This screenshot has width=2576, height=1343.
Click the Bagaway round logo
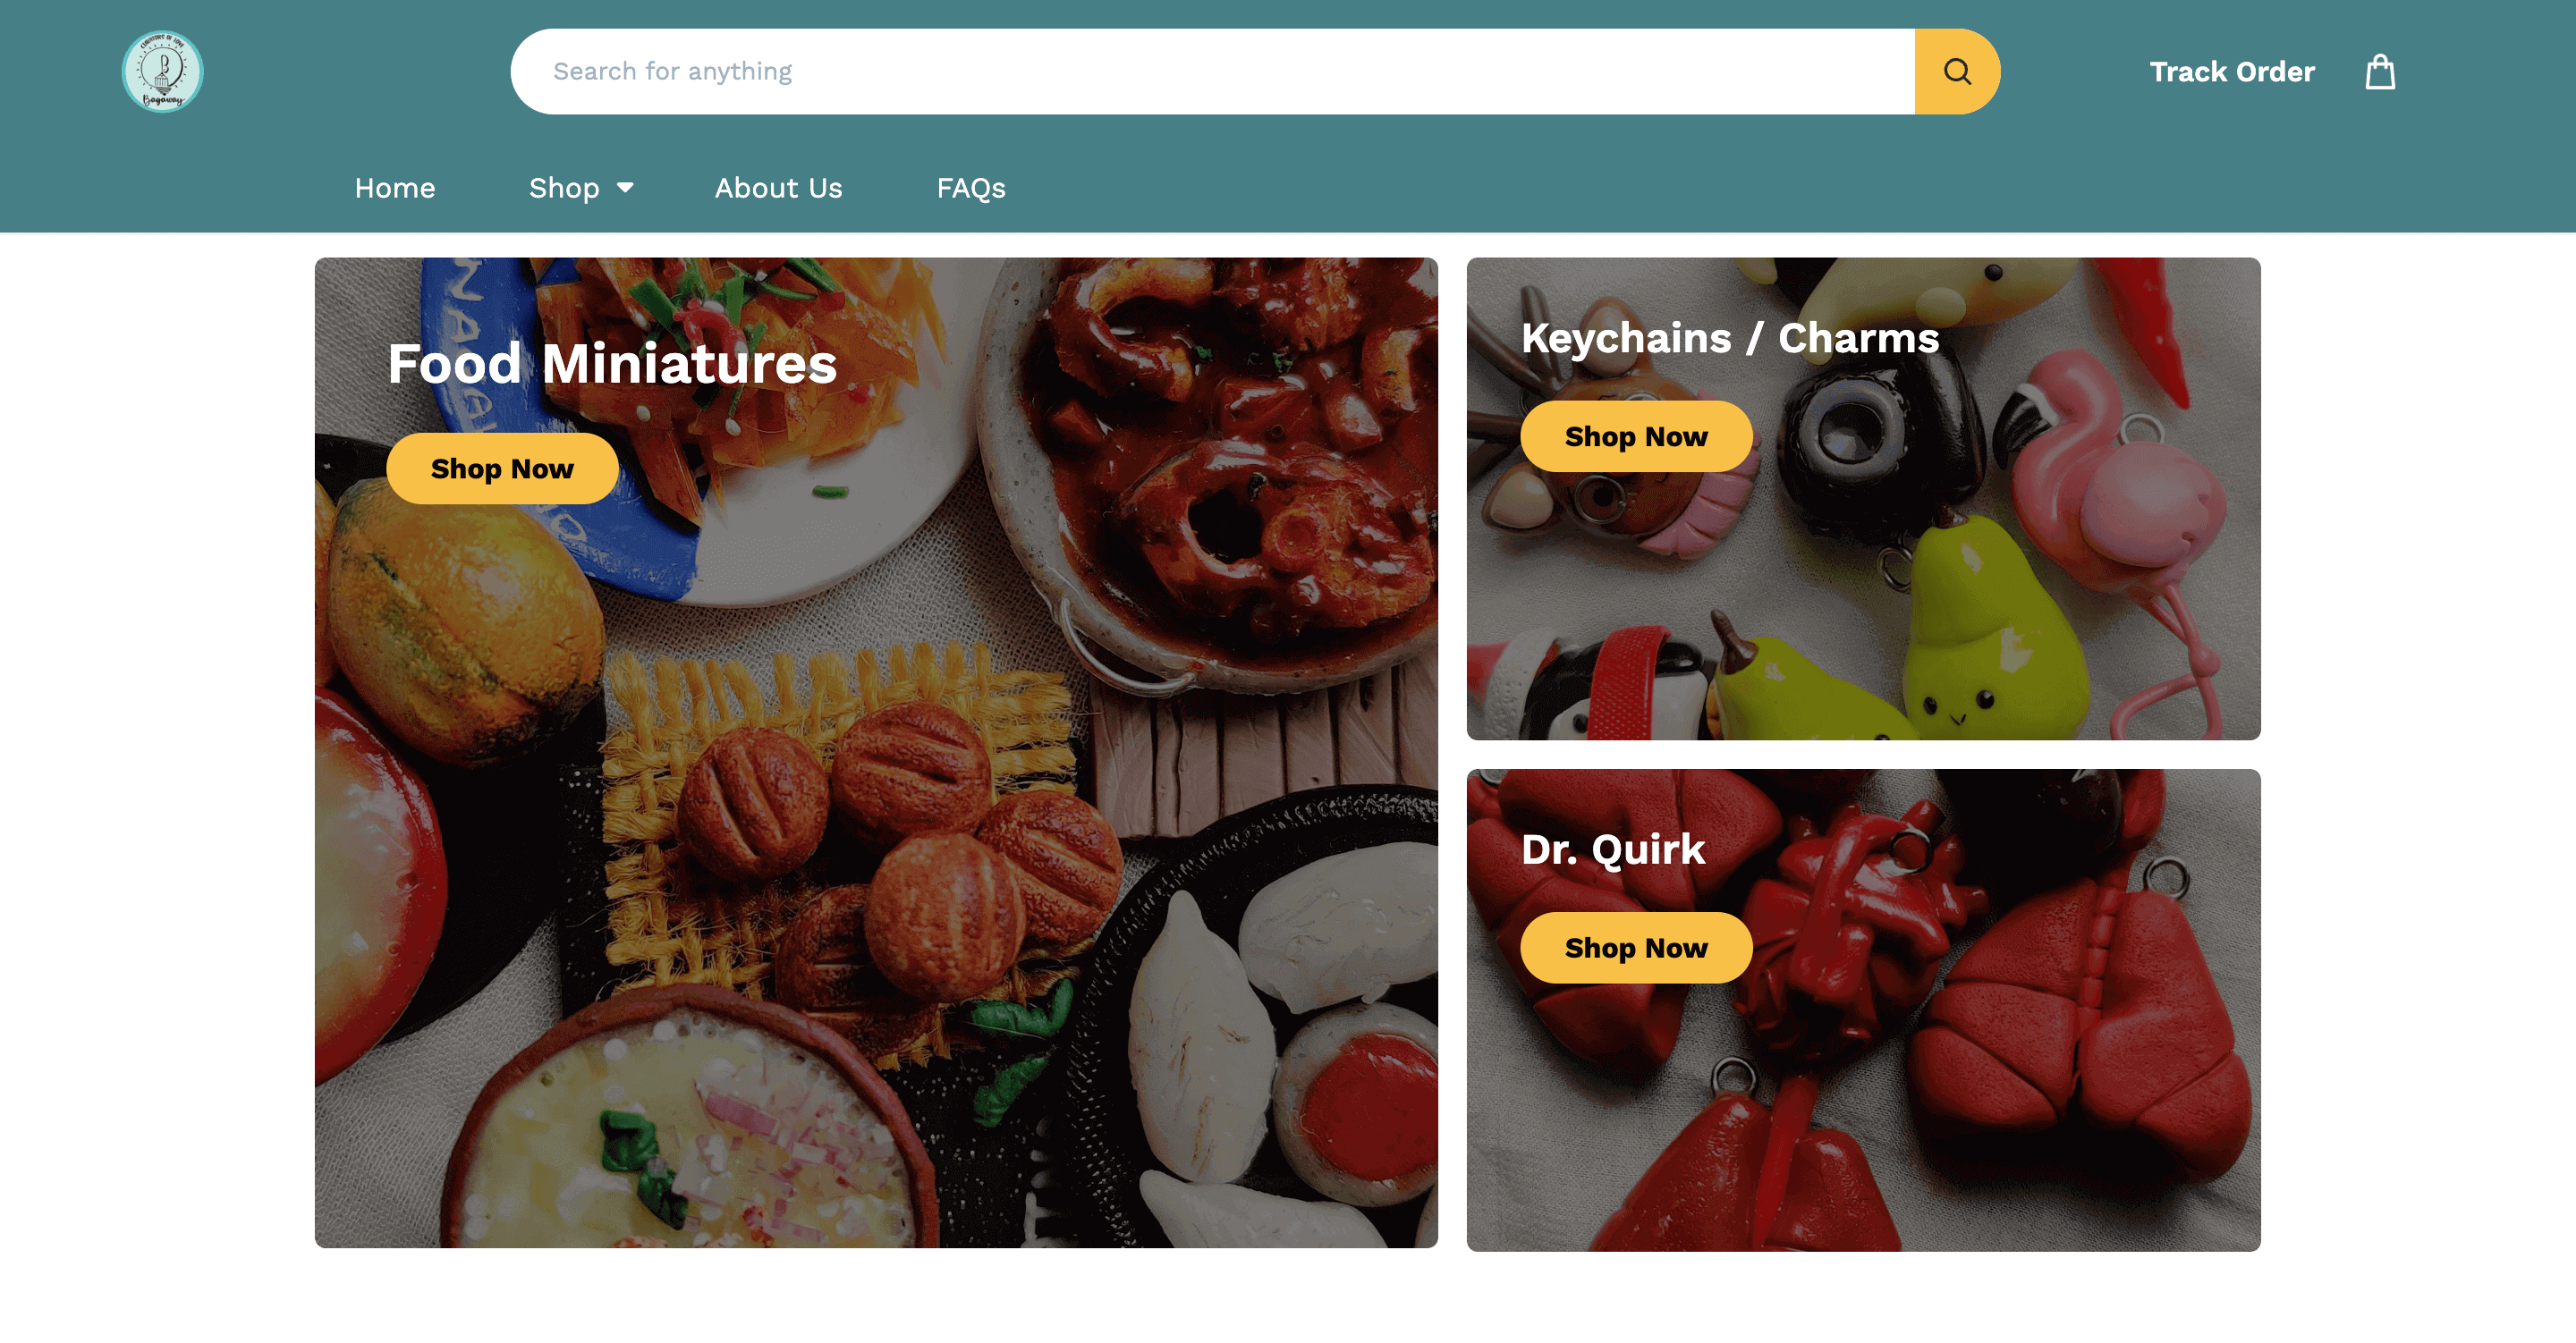[x=162, y=71]
